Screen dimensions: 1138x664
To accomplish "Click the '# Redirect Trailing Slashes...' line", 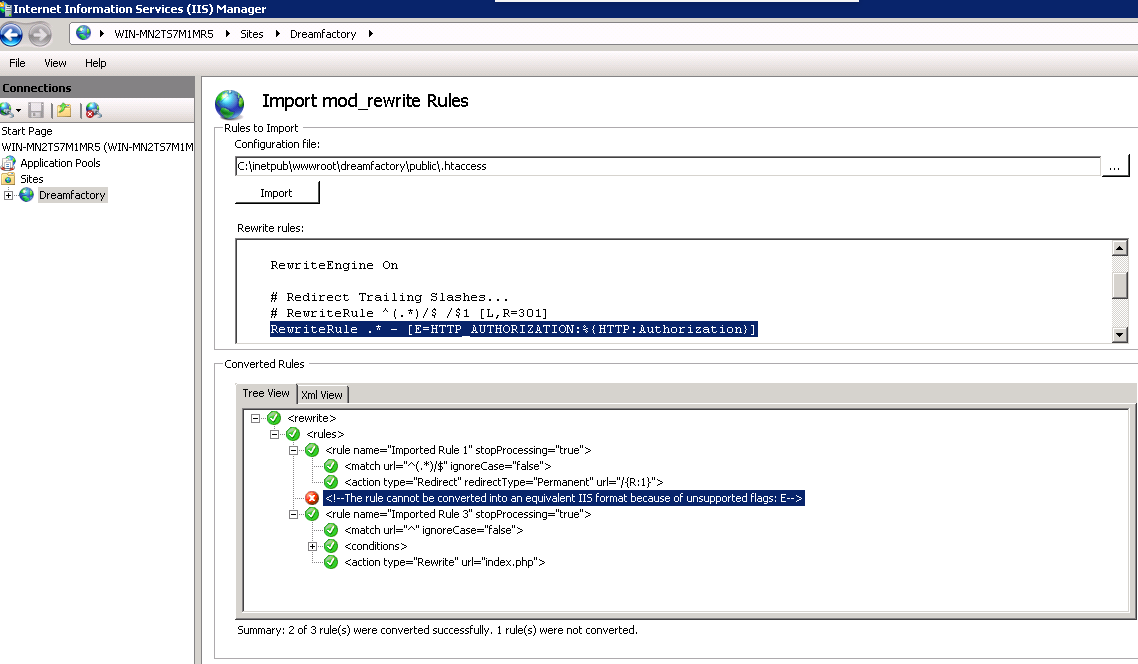I will 390,298.
